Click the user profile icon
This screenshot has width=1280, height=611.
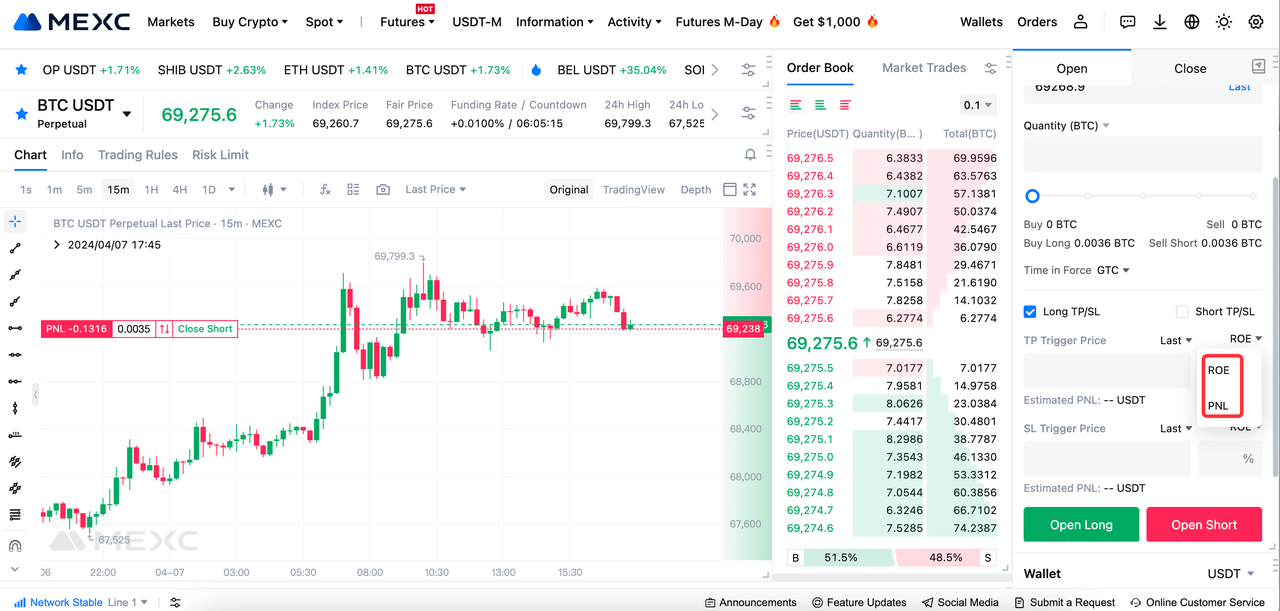point(1080,22)
